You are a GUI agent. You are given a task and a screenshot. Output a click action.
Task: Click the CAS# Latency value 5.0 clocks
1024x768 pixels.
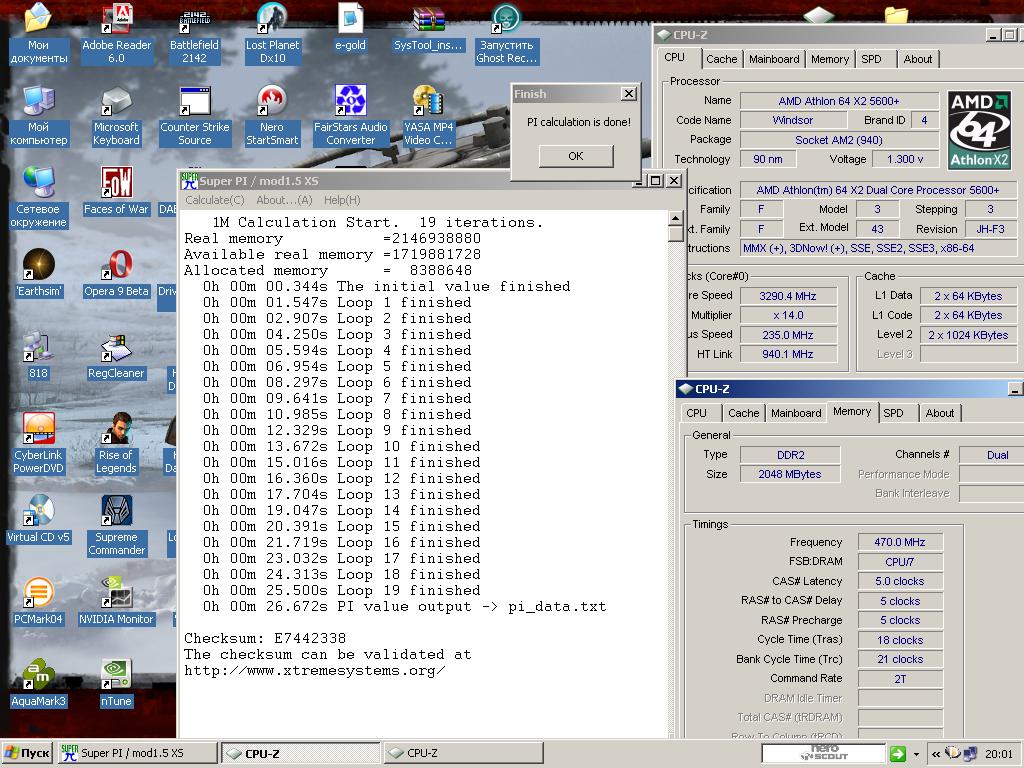pos(900,581)
